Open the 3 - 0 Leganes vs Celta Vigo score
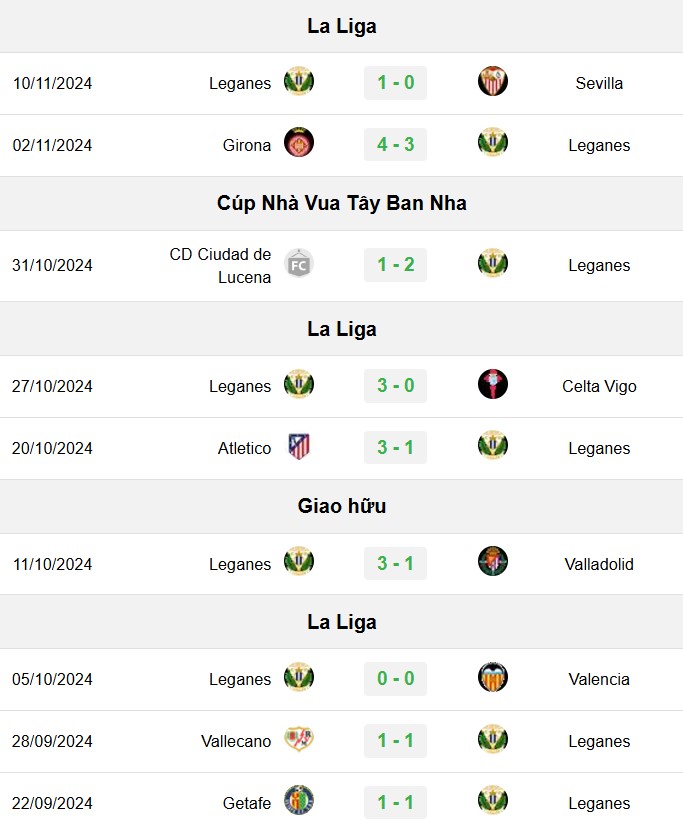Viewport: 683px width, 834px height. (x=395, y=386)
